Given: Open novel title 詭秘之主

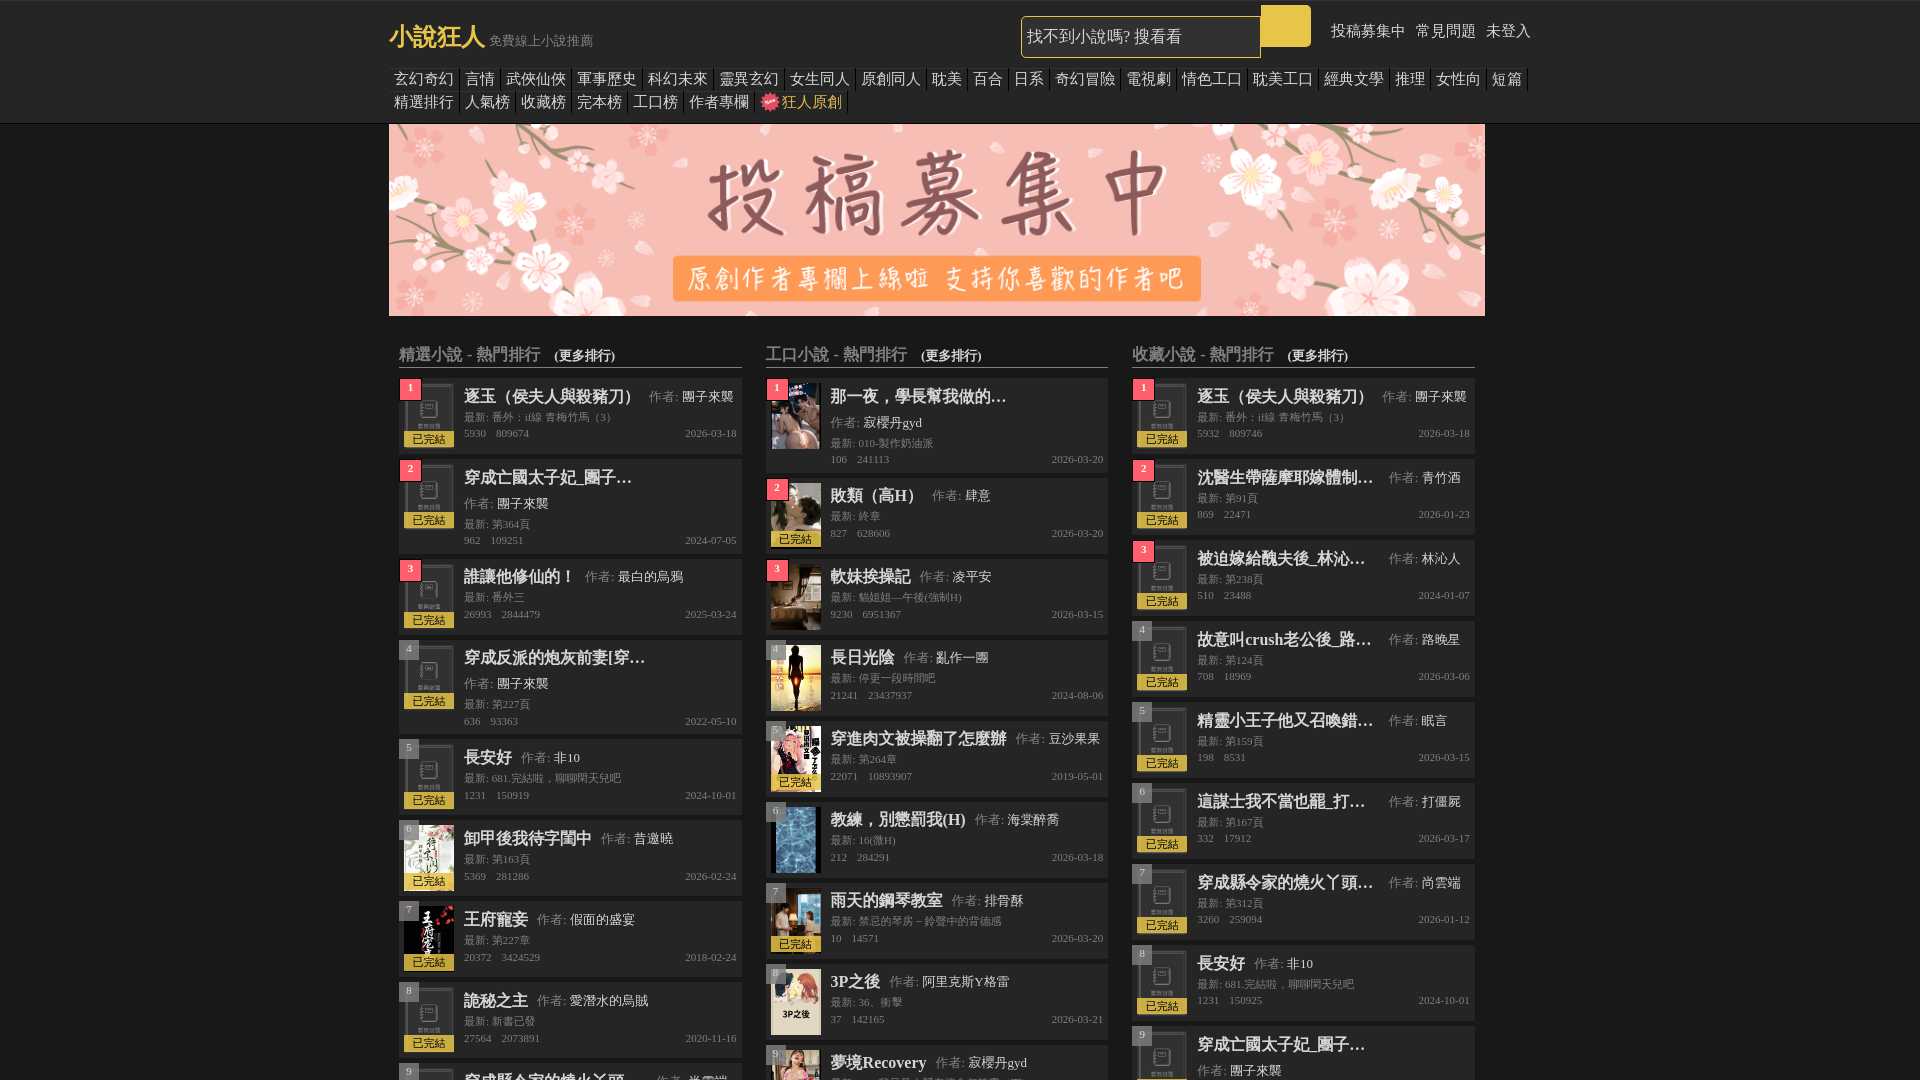Looking at the screenshot, I should coord(496,1001).
